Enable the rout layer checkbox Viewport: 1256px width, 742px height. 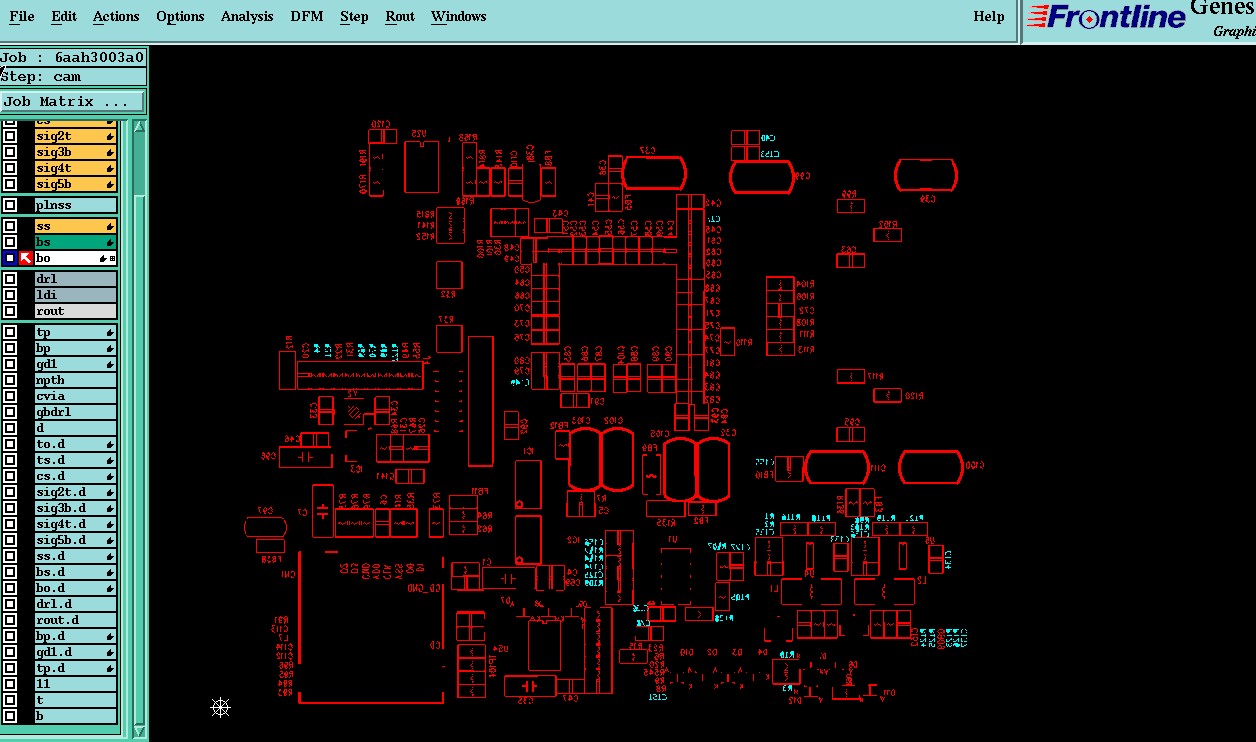pos(10,311)
